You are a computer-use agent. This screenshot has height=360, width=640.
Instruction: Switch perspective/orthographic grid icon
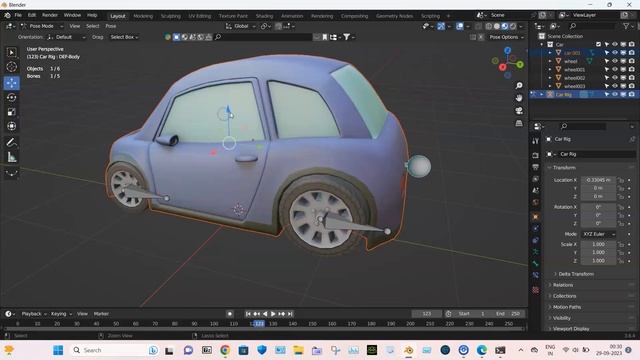(x=519, y=123)
